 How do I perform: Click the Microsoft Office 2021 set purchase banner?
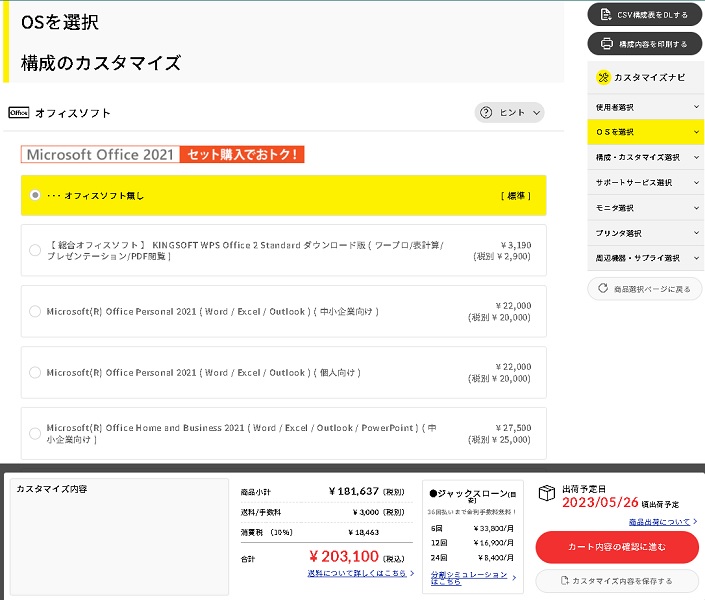(x=162, y=155)
